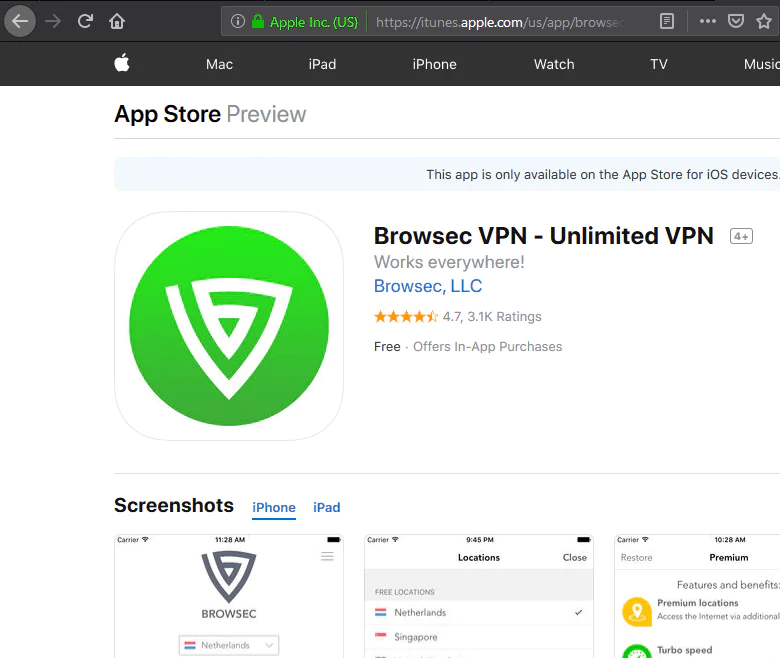Click the Works everywhere! subtitle
The image size is (780, 658).
449,262
